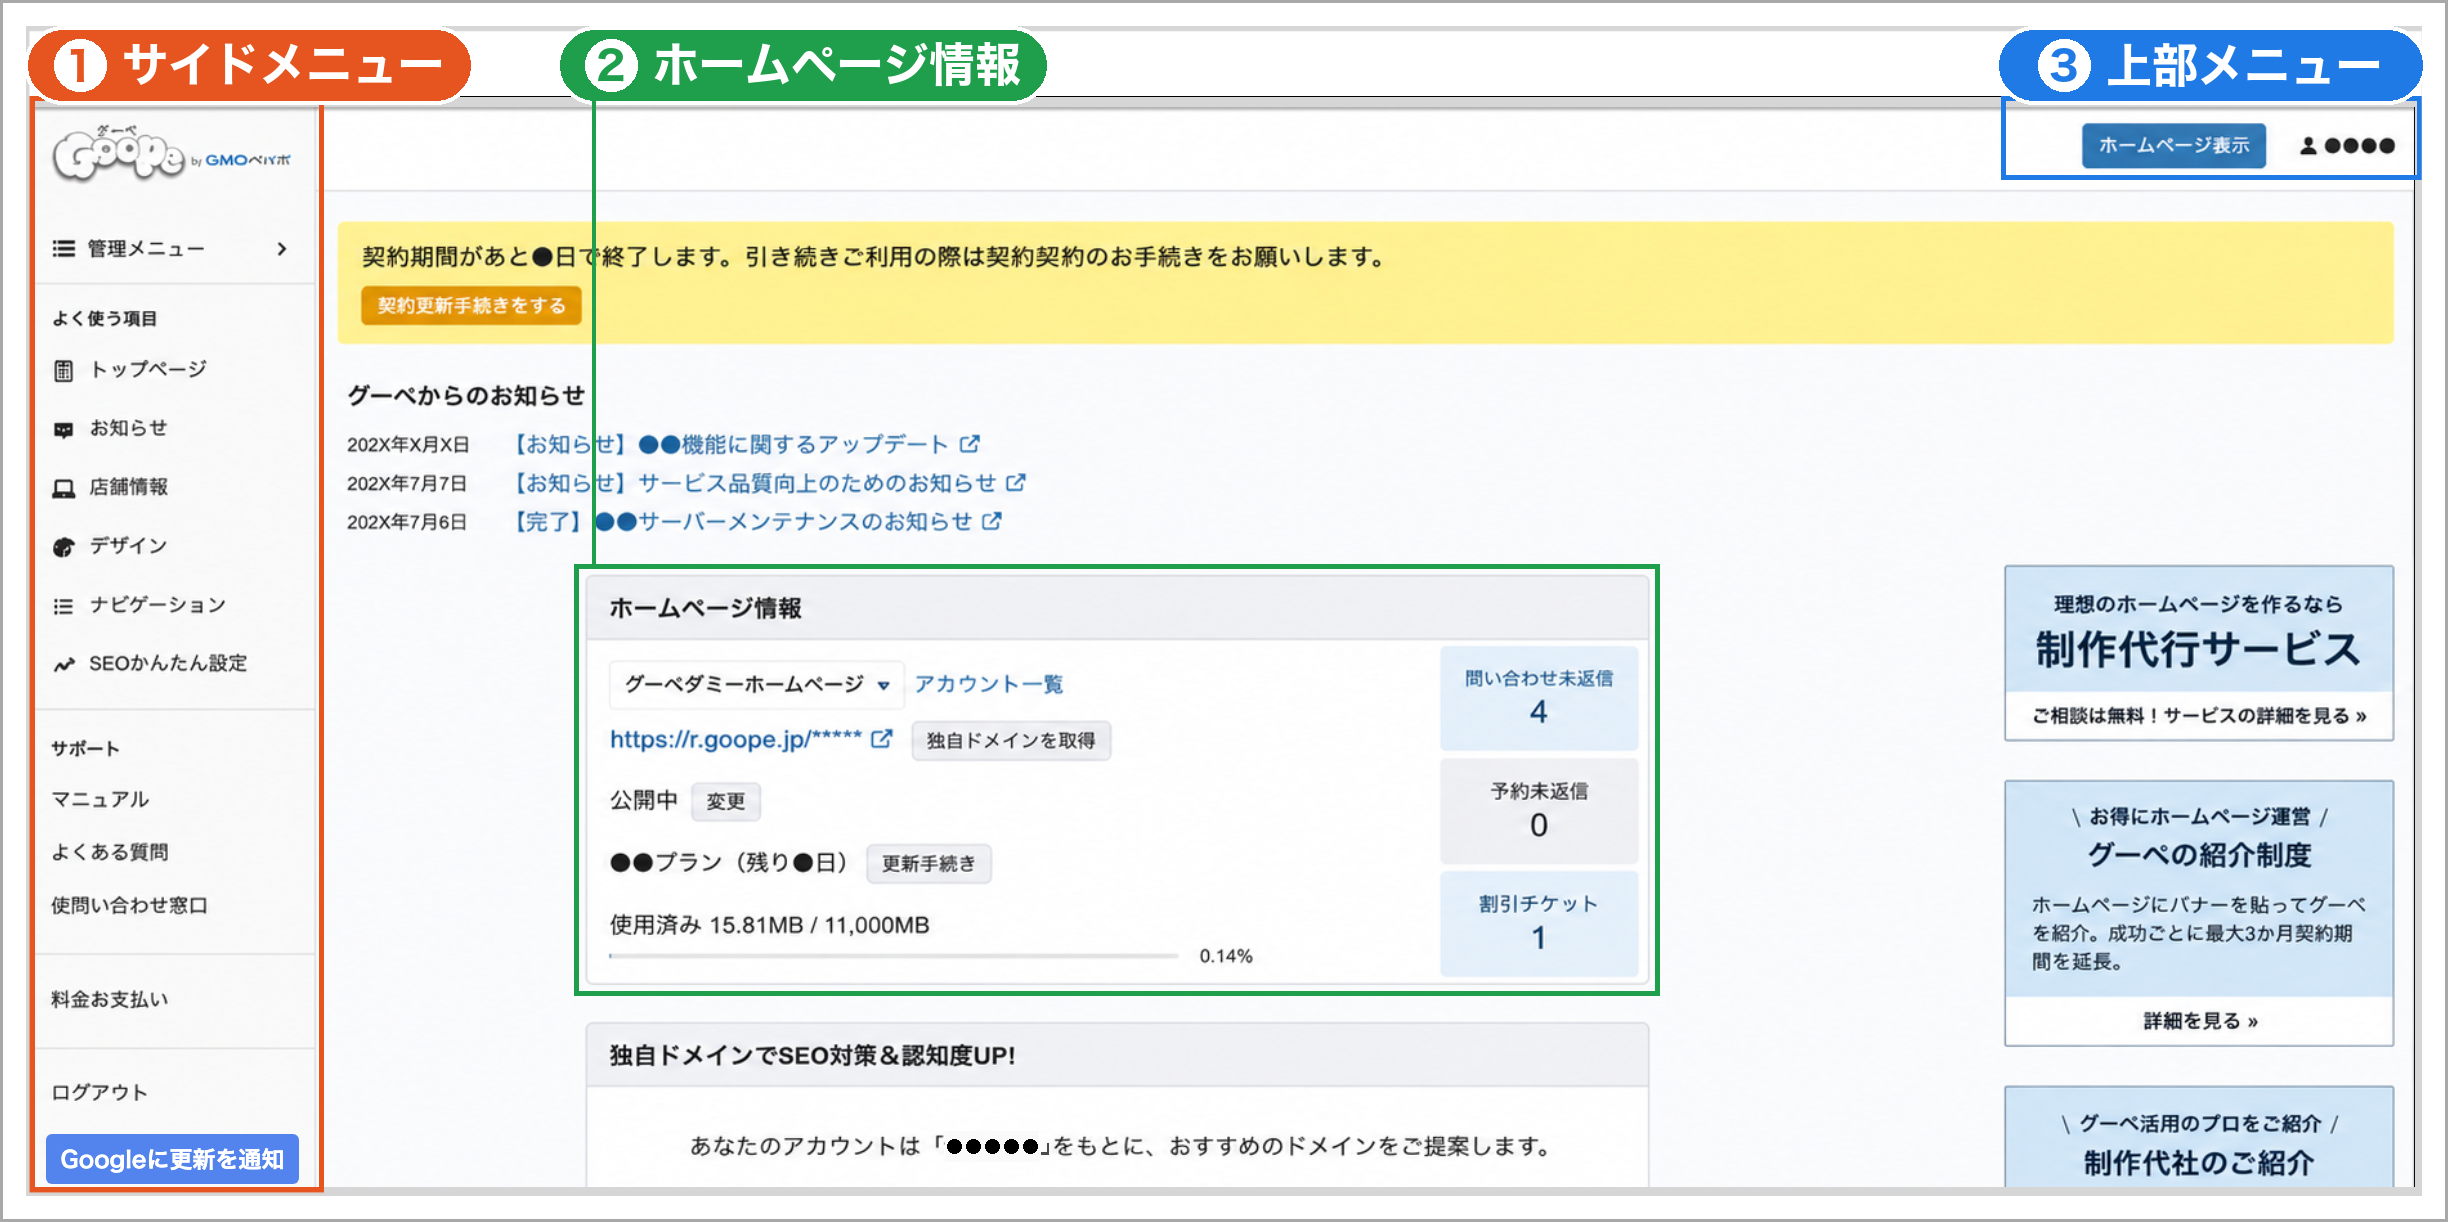Click the user account icon at the top right
This screenshot has width=2448, height=1222.
click(x=2308, y=146)
